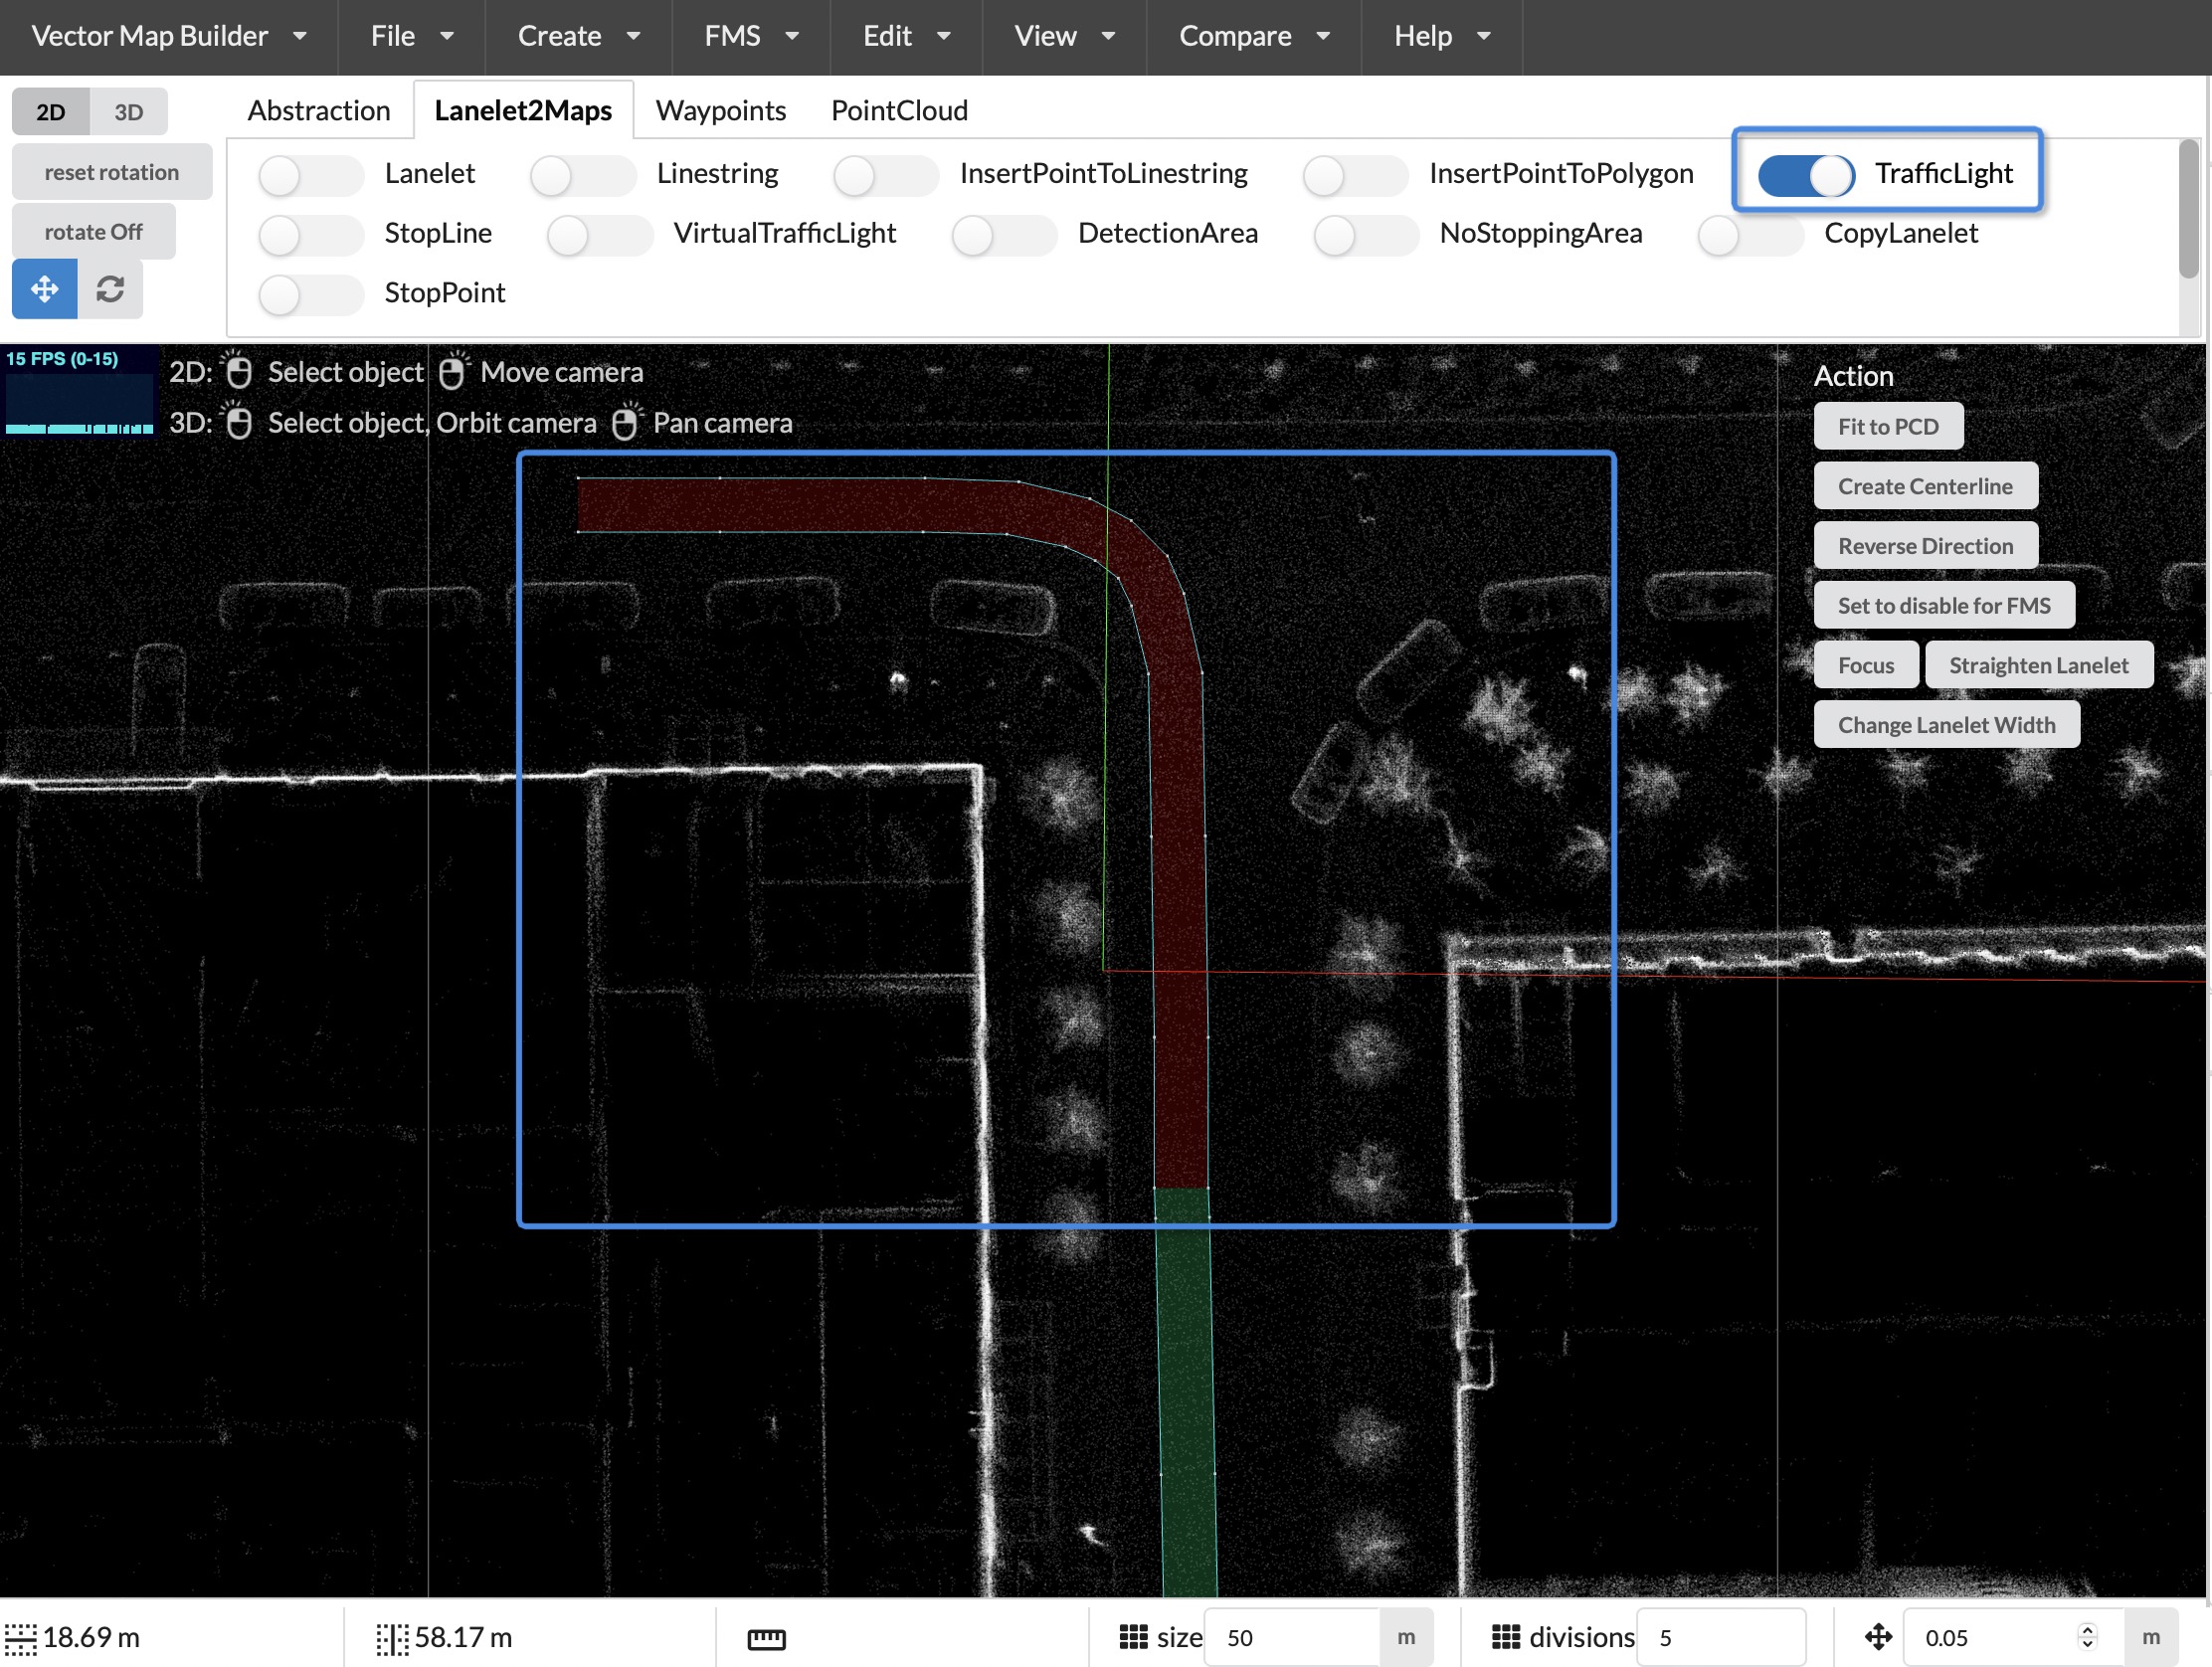Screen dimensions: 2212x1667
Task: Click the toggle panel vertical scrollbar
Action: (2188, 210)
